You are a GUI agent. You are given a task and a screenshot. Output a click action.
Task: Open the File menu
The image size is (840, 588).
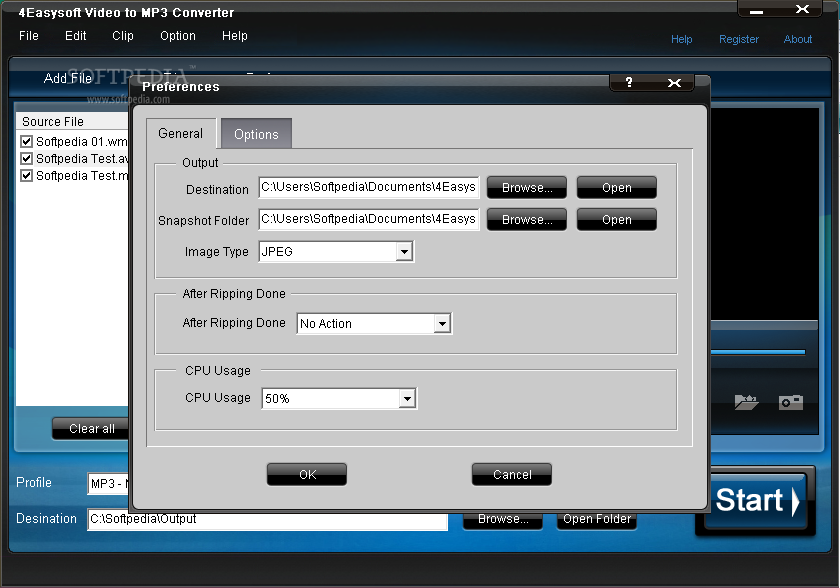[x=29, y=36]
